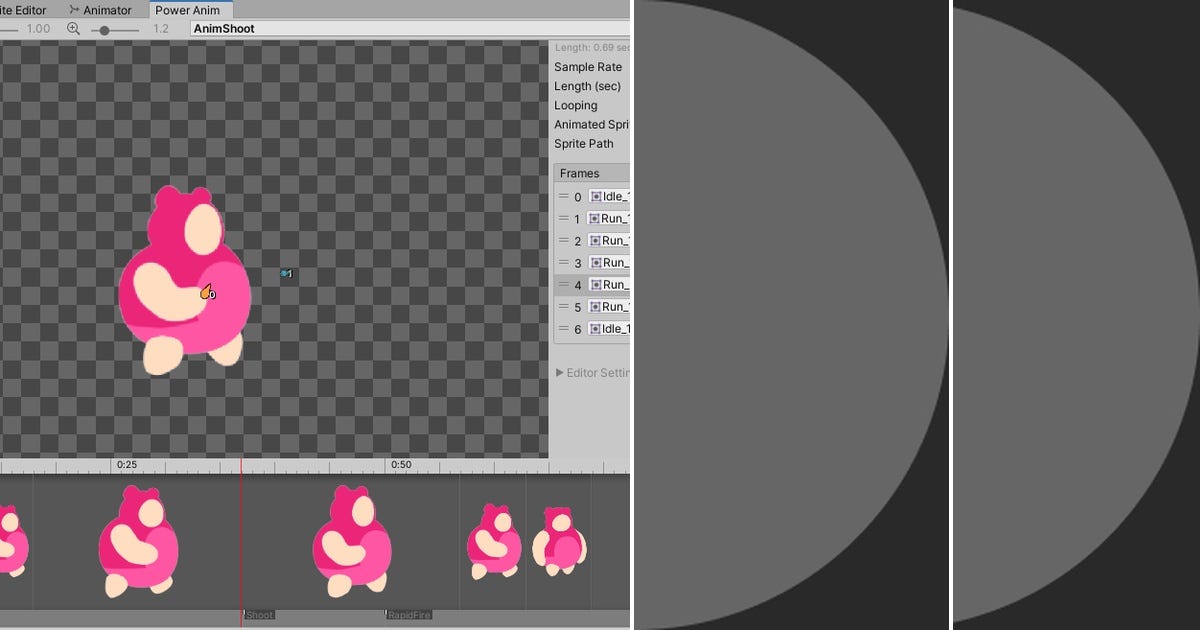Viewport: 1200px width, 630px height.
Task: Toggle the Animated Sprite option
Action: (x=592, y=124)
